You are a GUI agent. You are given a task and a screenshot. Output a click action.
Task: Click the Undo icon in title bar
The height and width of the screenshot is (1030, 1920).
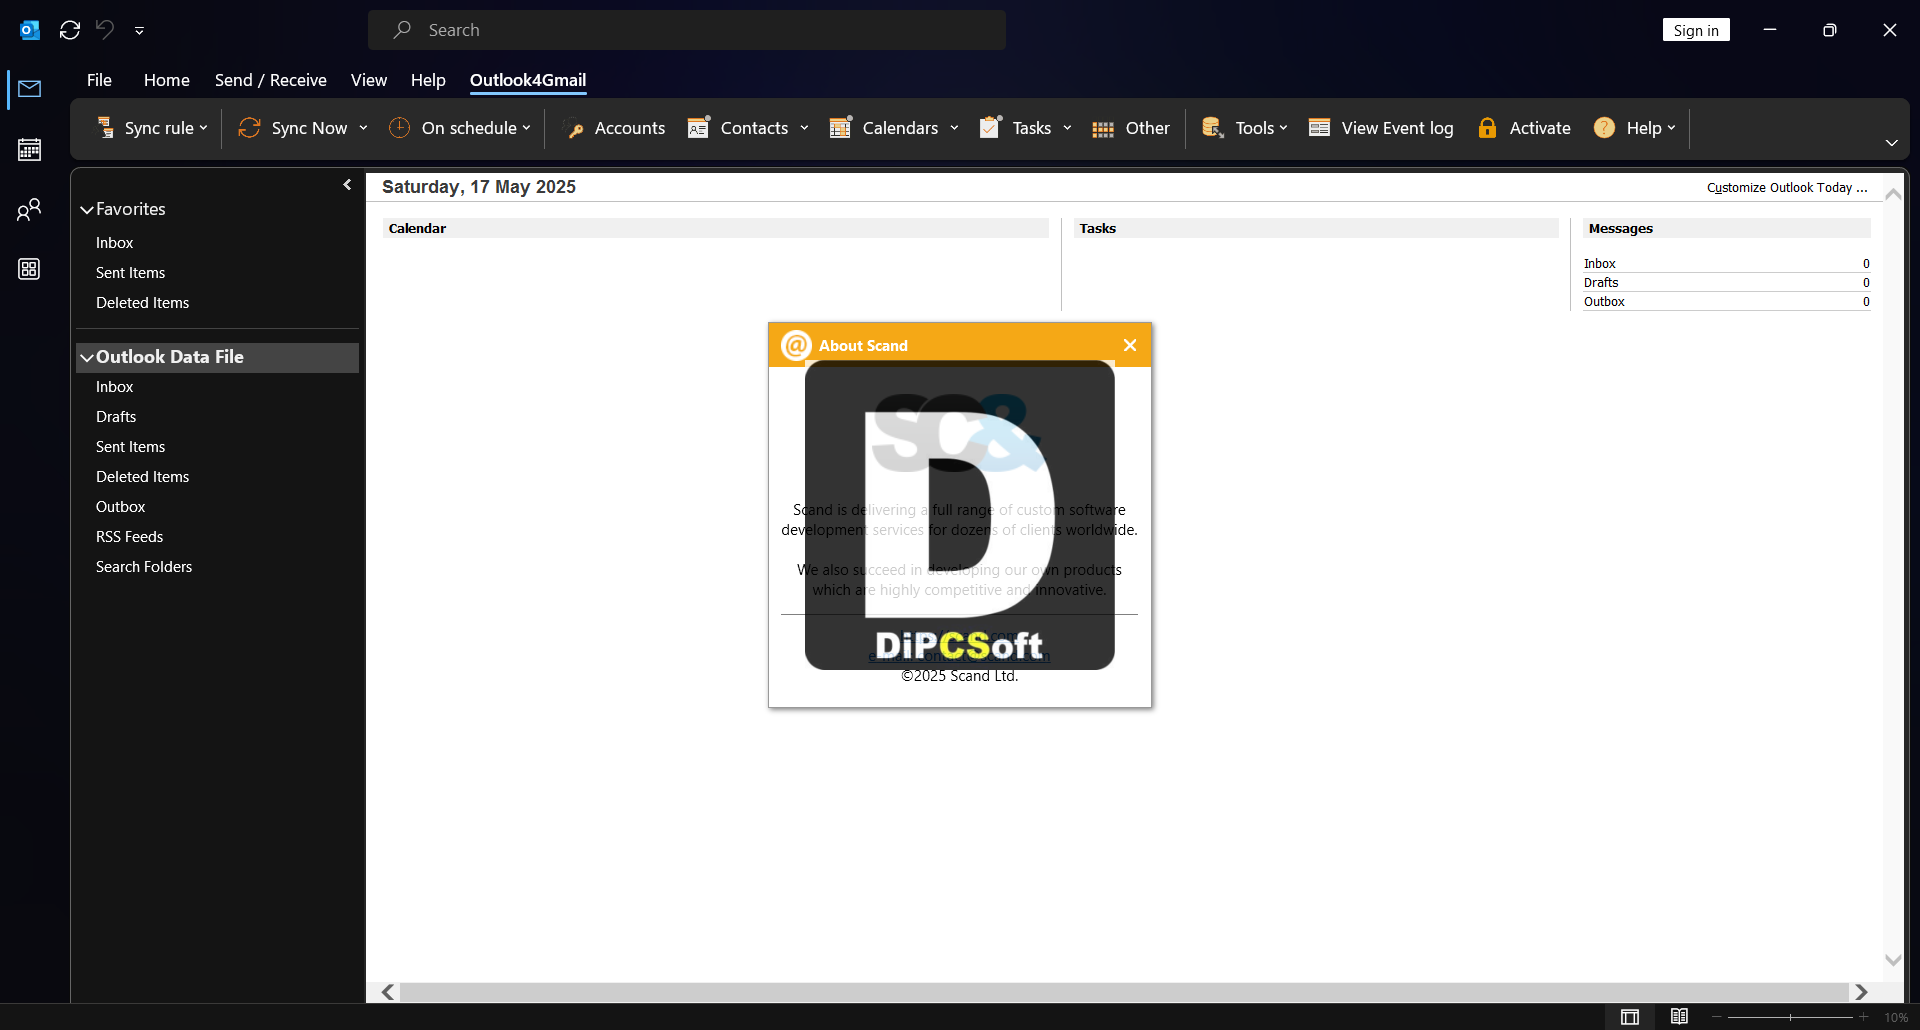(x=105, y=30)
